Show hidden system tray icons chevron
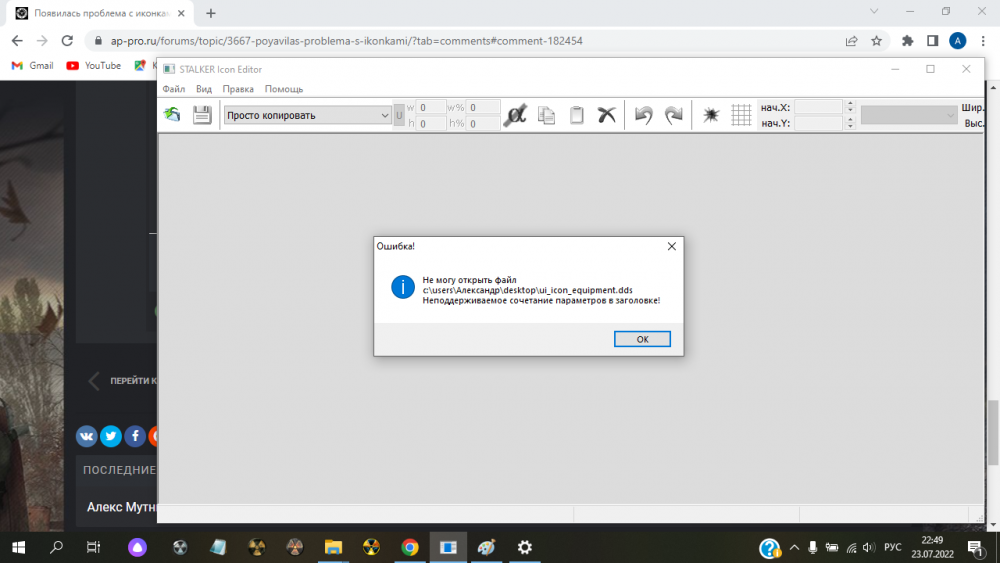This screenshot has height=563, width=1000. (x=794, y=548)
